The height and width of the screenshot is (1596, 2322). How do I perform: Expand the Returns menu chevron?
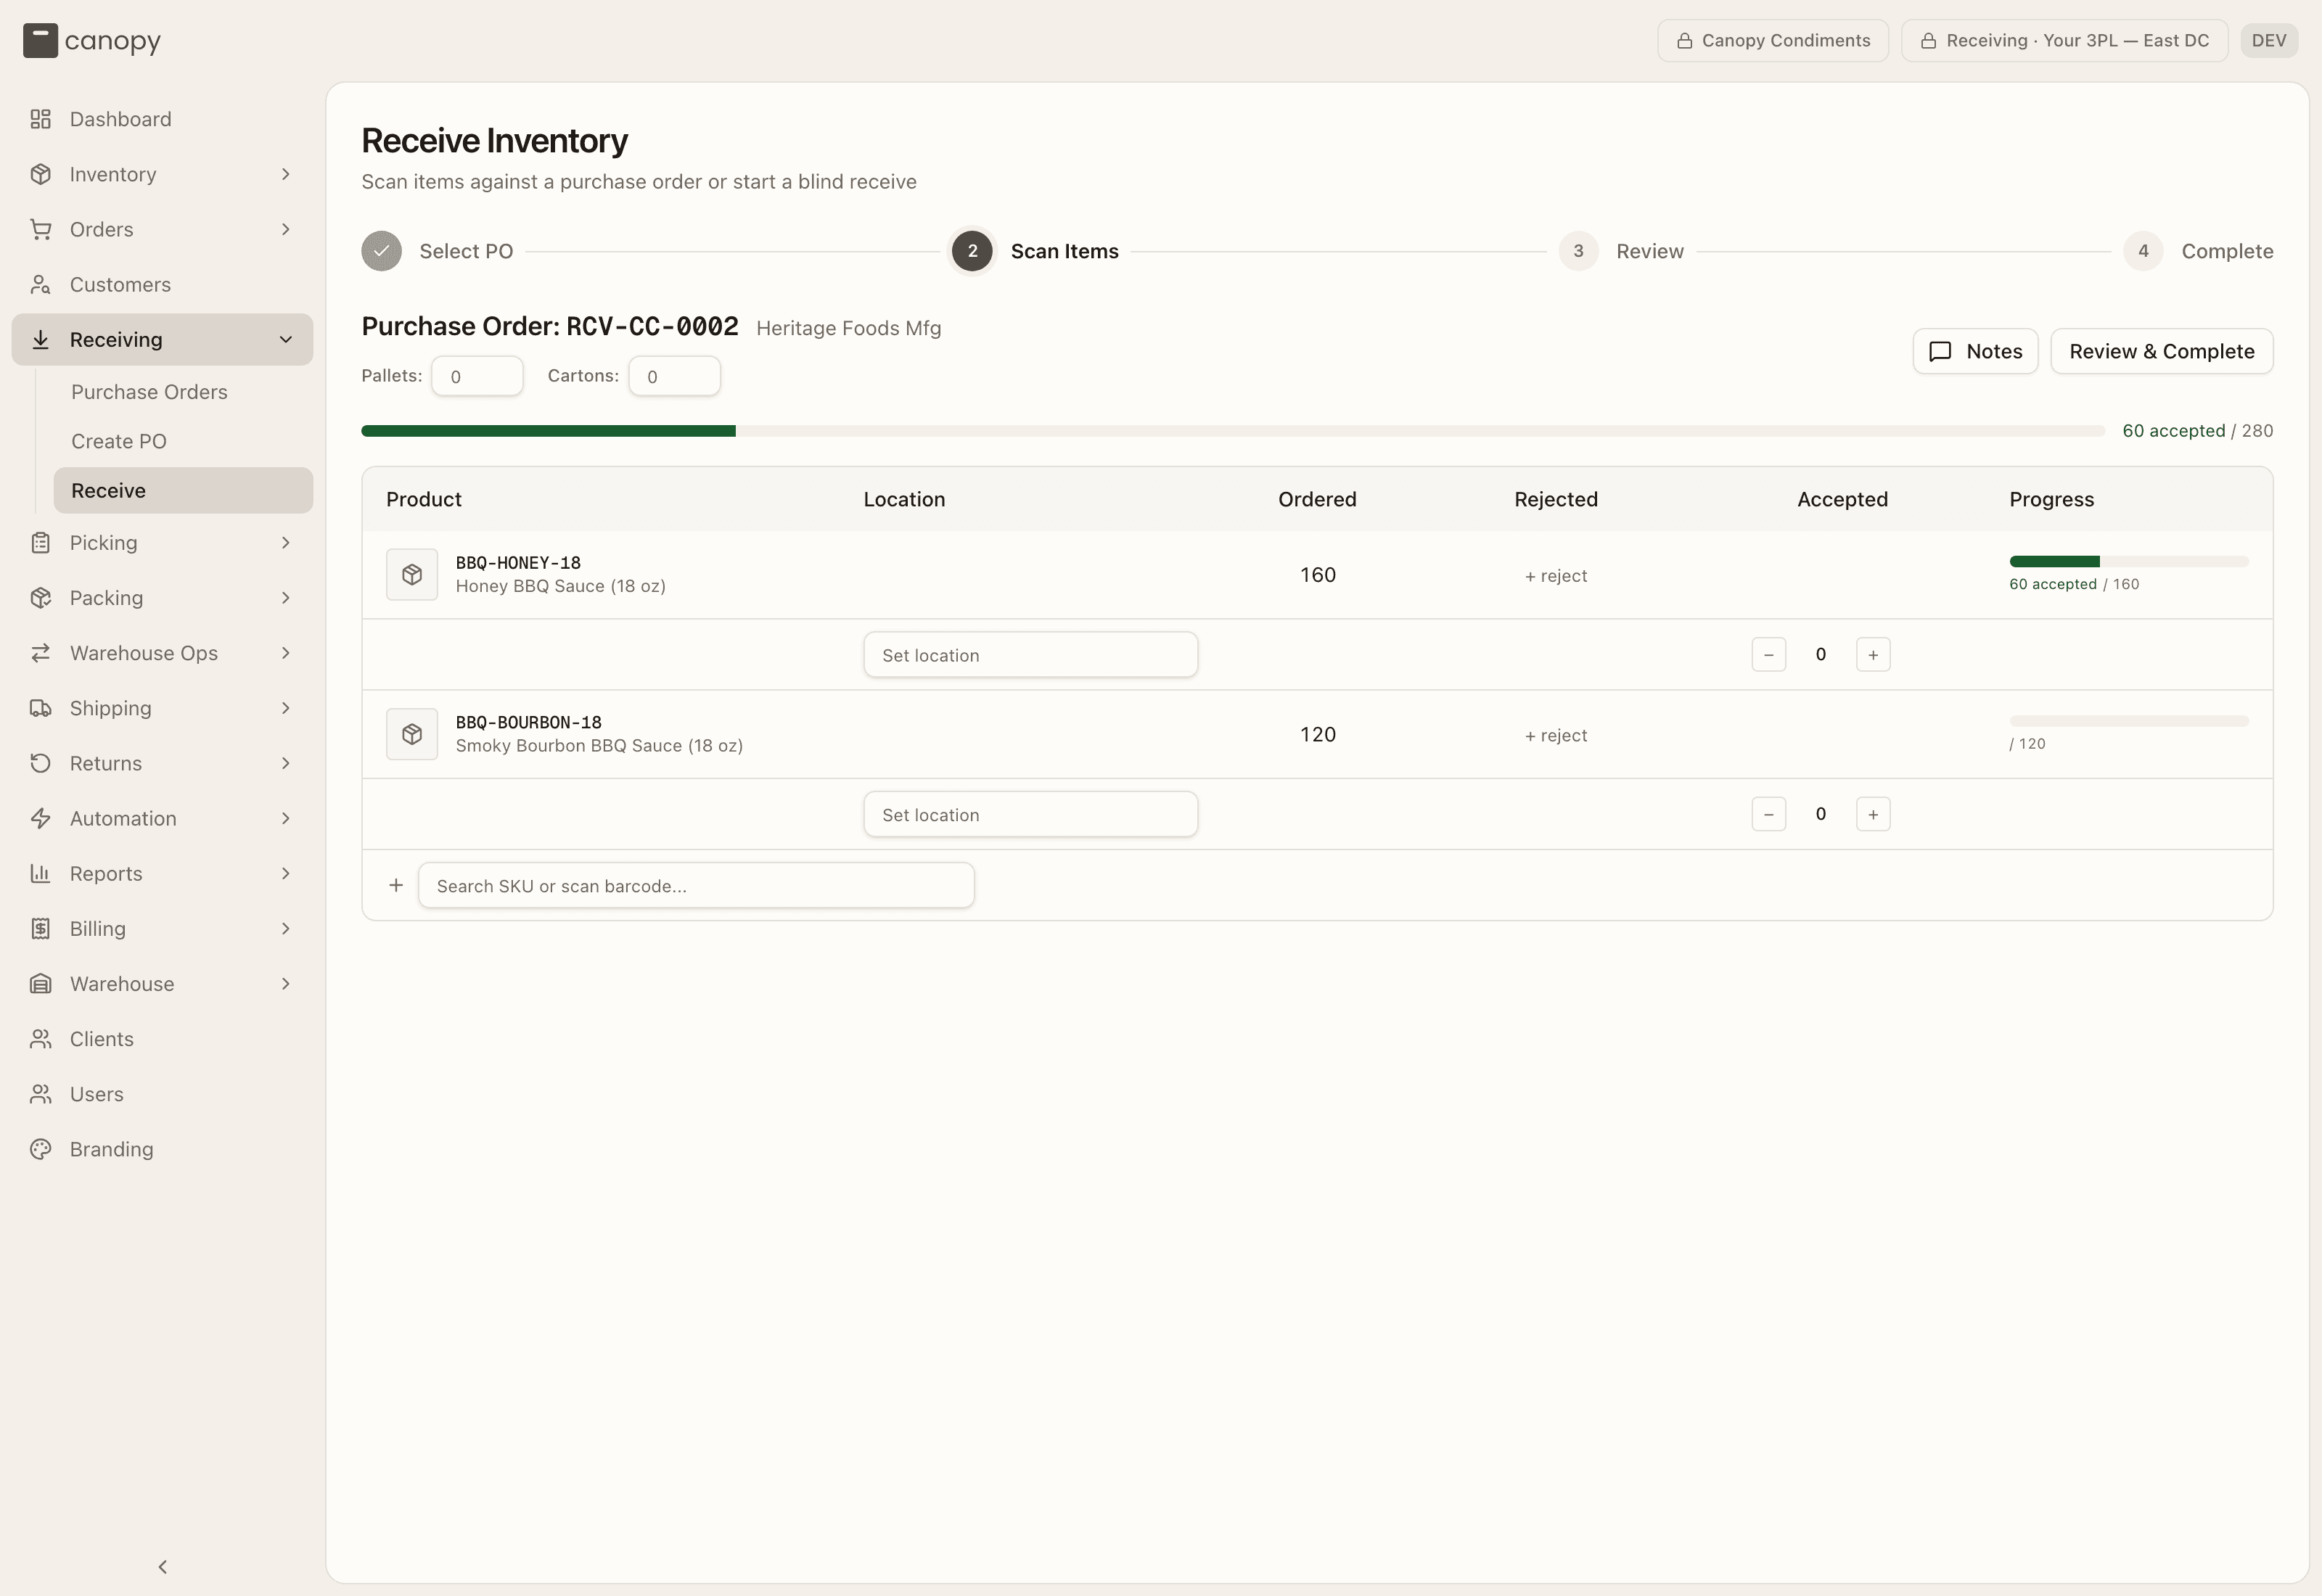tap(286, 763)
